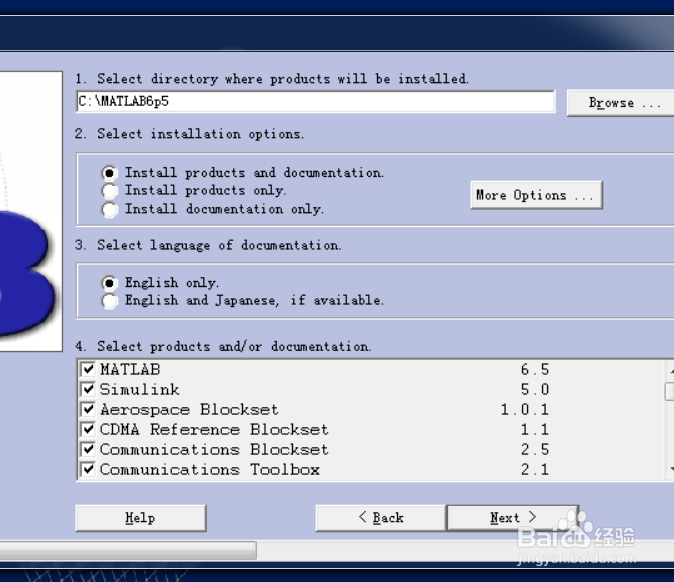Click the product list scrollbar thumb
Screen dimensions: 674x582
[670, 391]
